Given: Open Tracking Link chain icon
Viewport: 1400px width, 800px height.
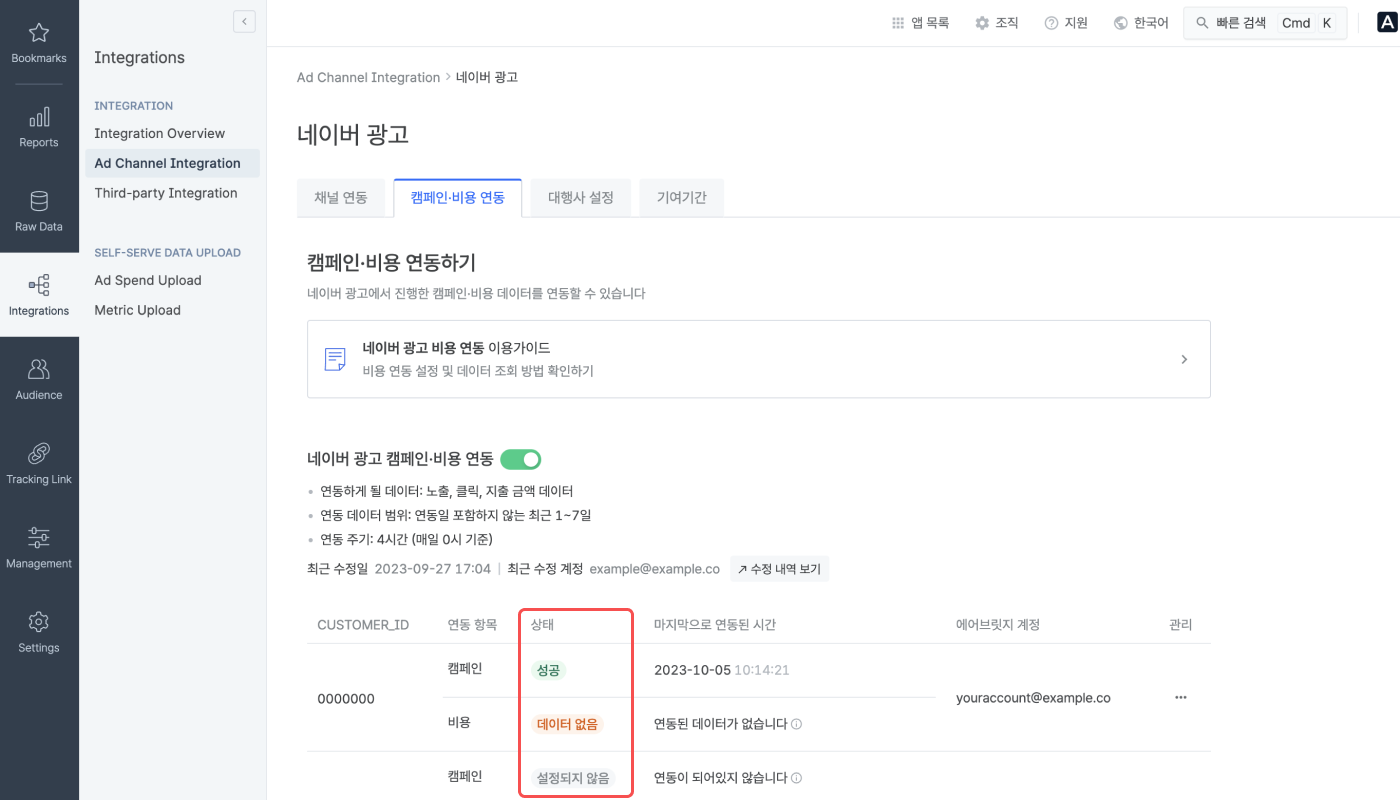Looking at the screenshot, I should [x=39, y=454].
